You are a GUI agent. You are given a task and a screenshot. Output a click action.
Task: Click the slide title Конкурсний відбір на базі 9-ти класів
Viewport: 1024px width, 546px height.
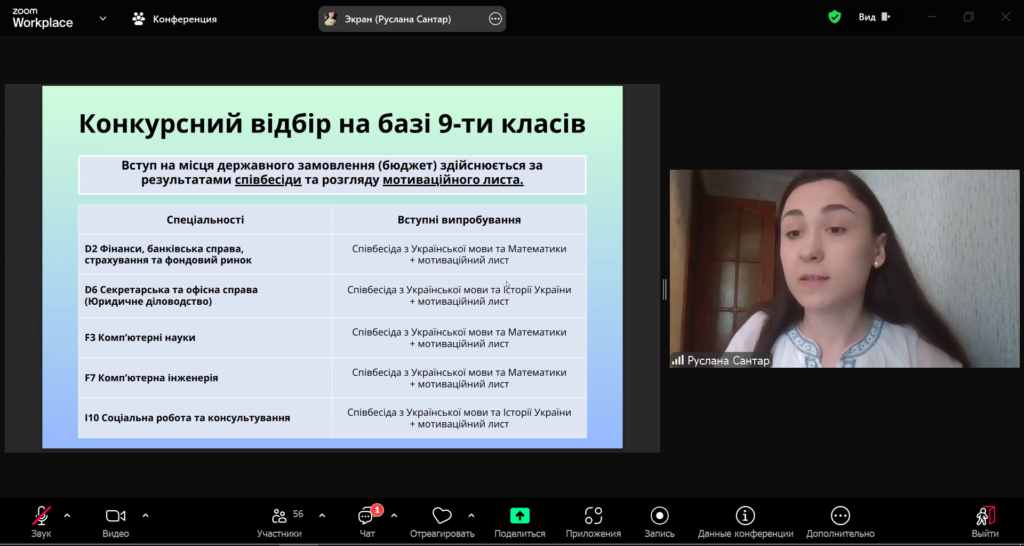332,123
